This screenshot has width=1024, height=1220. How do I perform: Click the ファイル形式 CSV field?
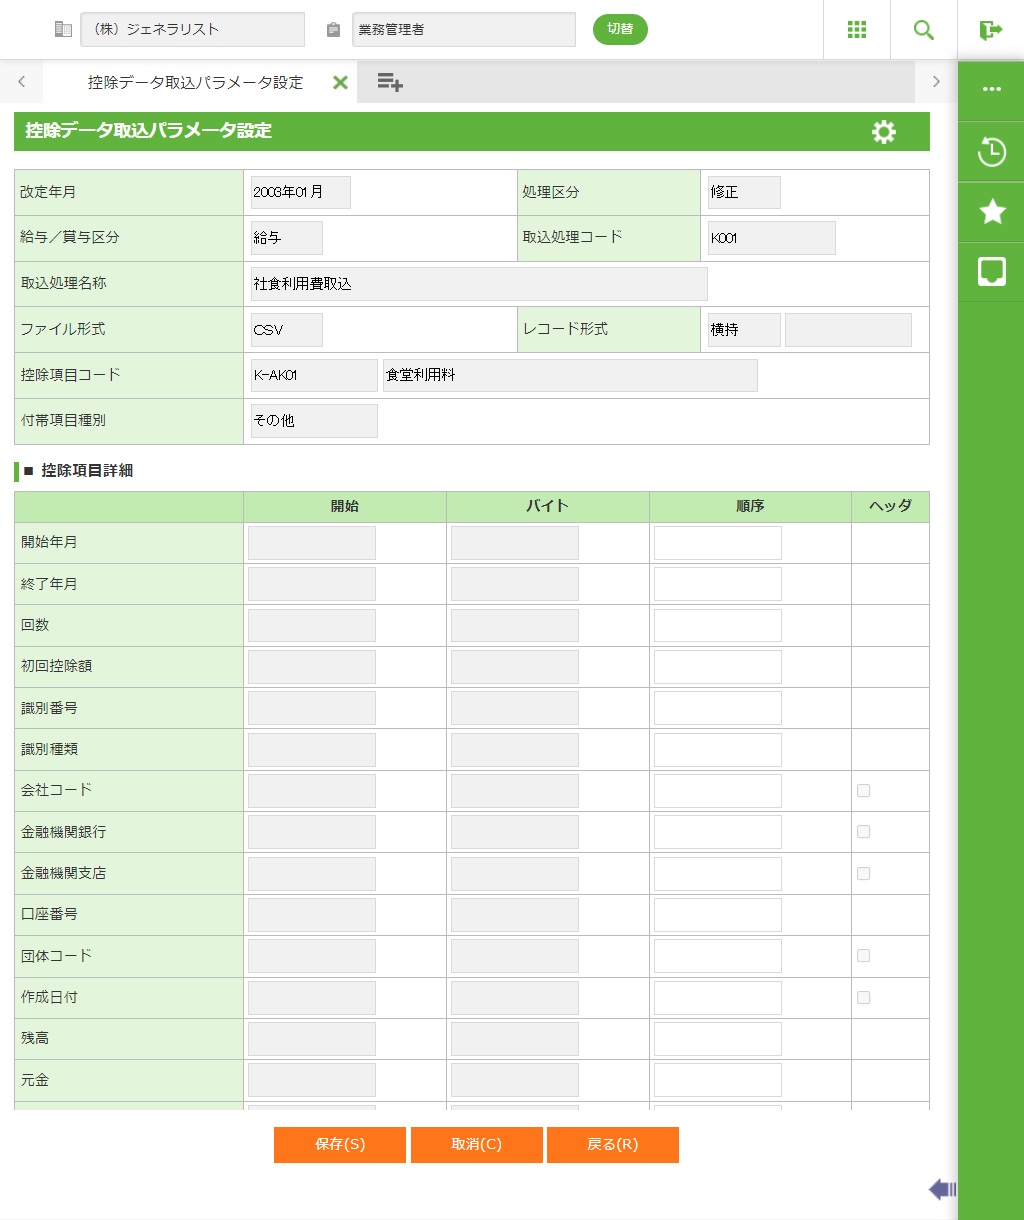[x=287, y=330]
